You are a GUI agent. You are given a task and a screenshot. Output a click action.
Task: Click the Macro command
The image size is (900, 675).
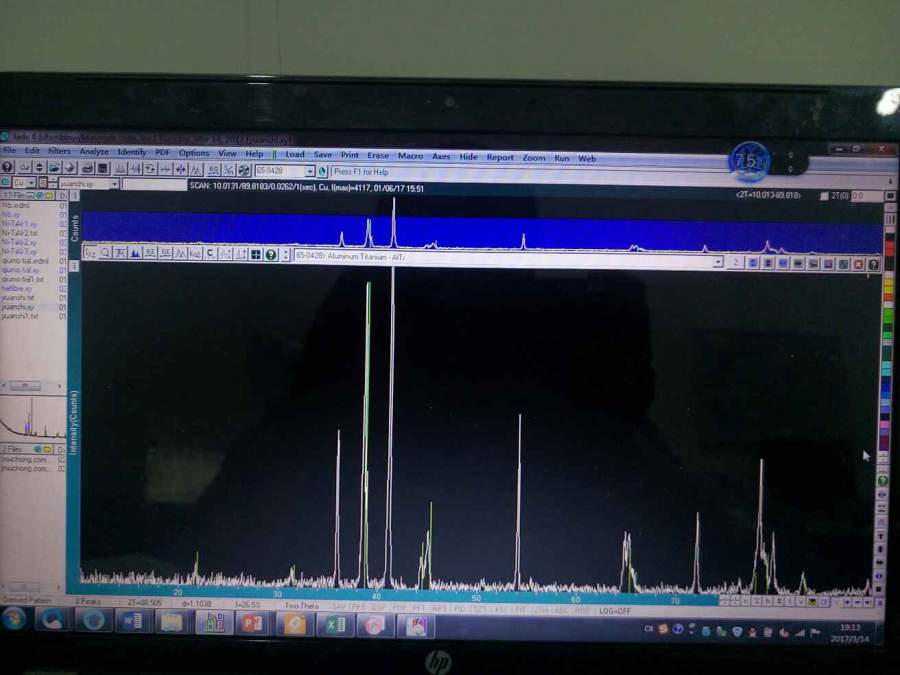pos(410,156)
